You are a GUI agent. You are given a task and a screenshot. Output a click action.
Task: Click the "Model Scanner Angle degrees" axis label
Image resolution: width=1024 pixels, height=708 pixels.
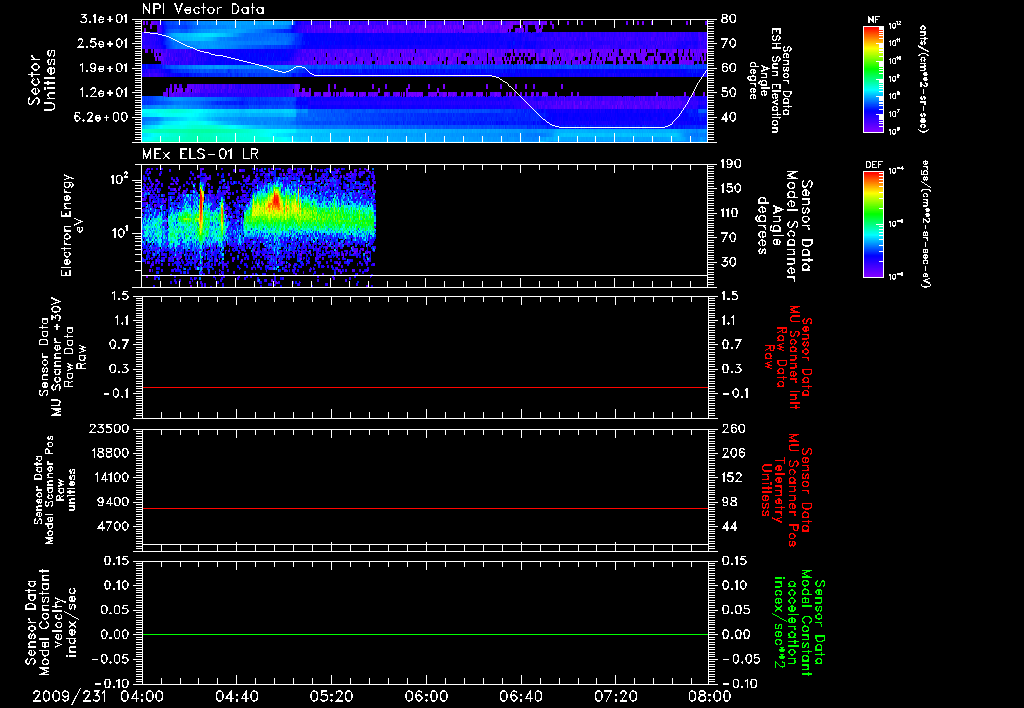[x=784, y=226]
